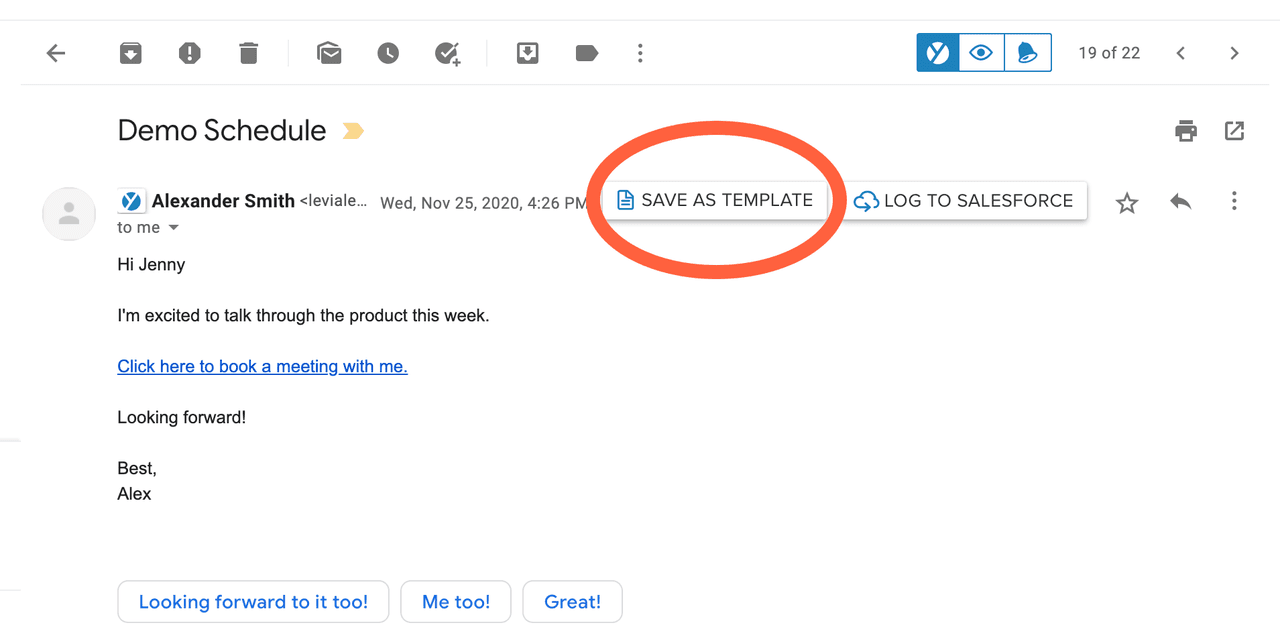Print the Demo Schedule email
Screen dimensions: 1280x644
(1185, 130)
